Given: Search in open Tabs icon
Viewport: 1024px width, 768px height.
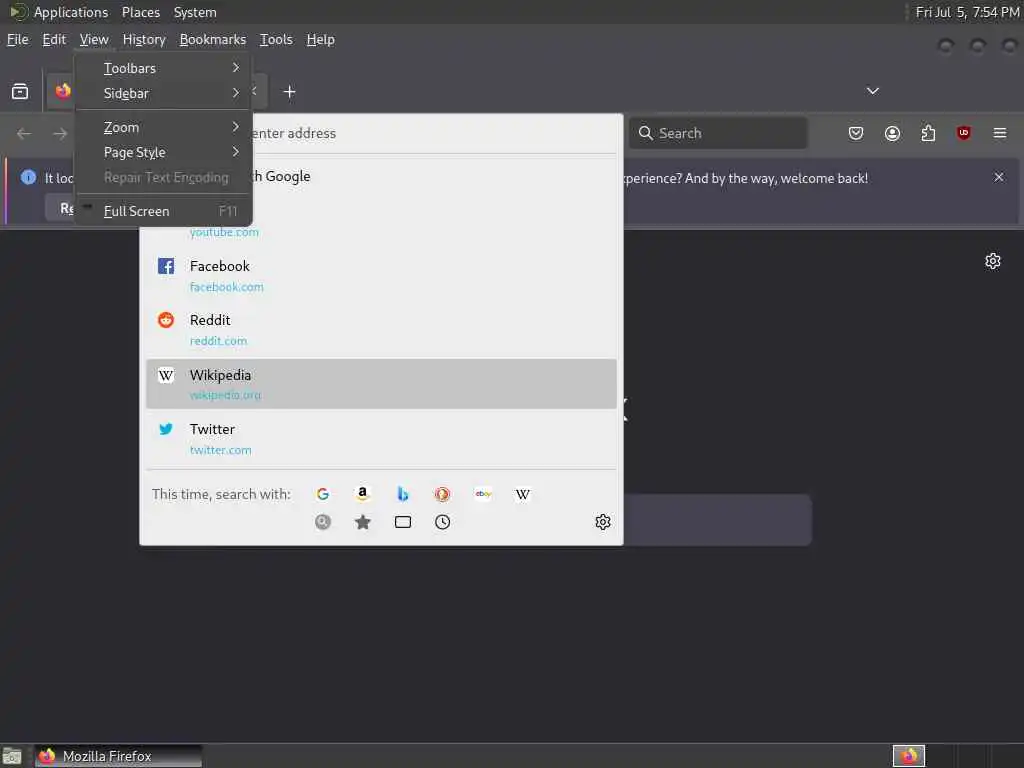Looking at the screenshot, I should pyautogui.click(x=403, y=522).
